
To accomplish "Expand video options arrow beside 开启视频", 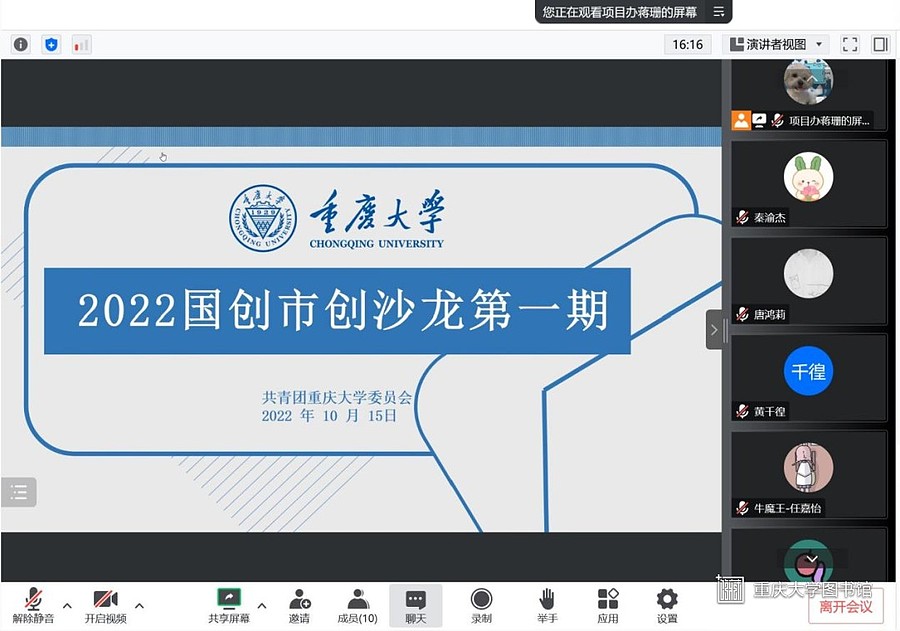I will [139, 606].
